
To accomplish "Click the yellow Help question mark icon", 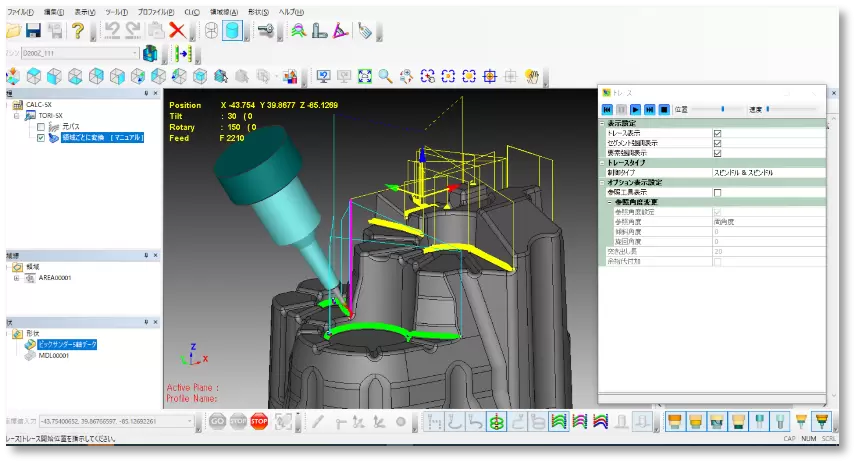I will click(x=77, y=31).
